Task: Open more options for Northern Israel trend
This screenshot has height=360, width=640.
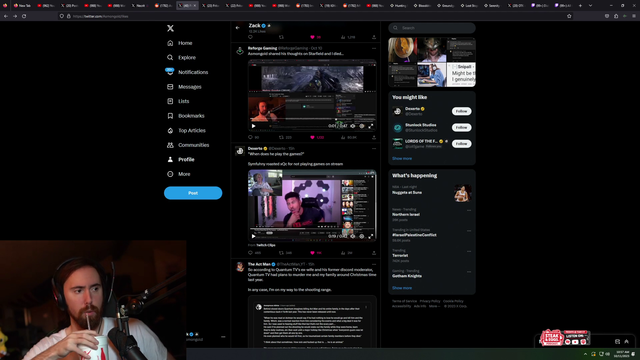Action: click(x=469, y=210)
